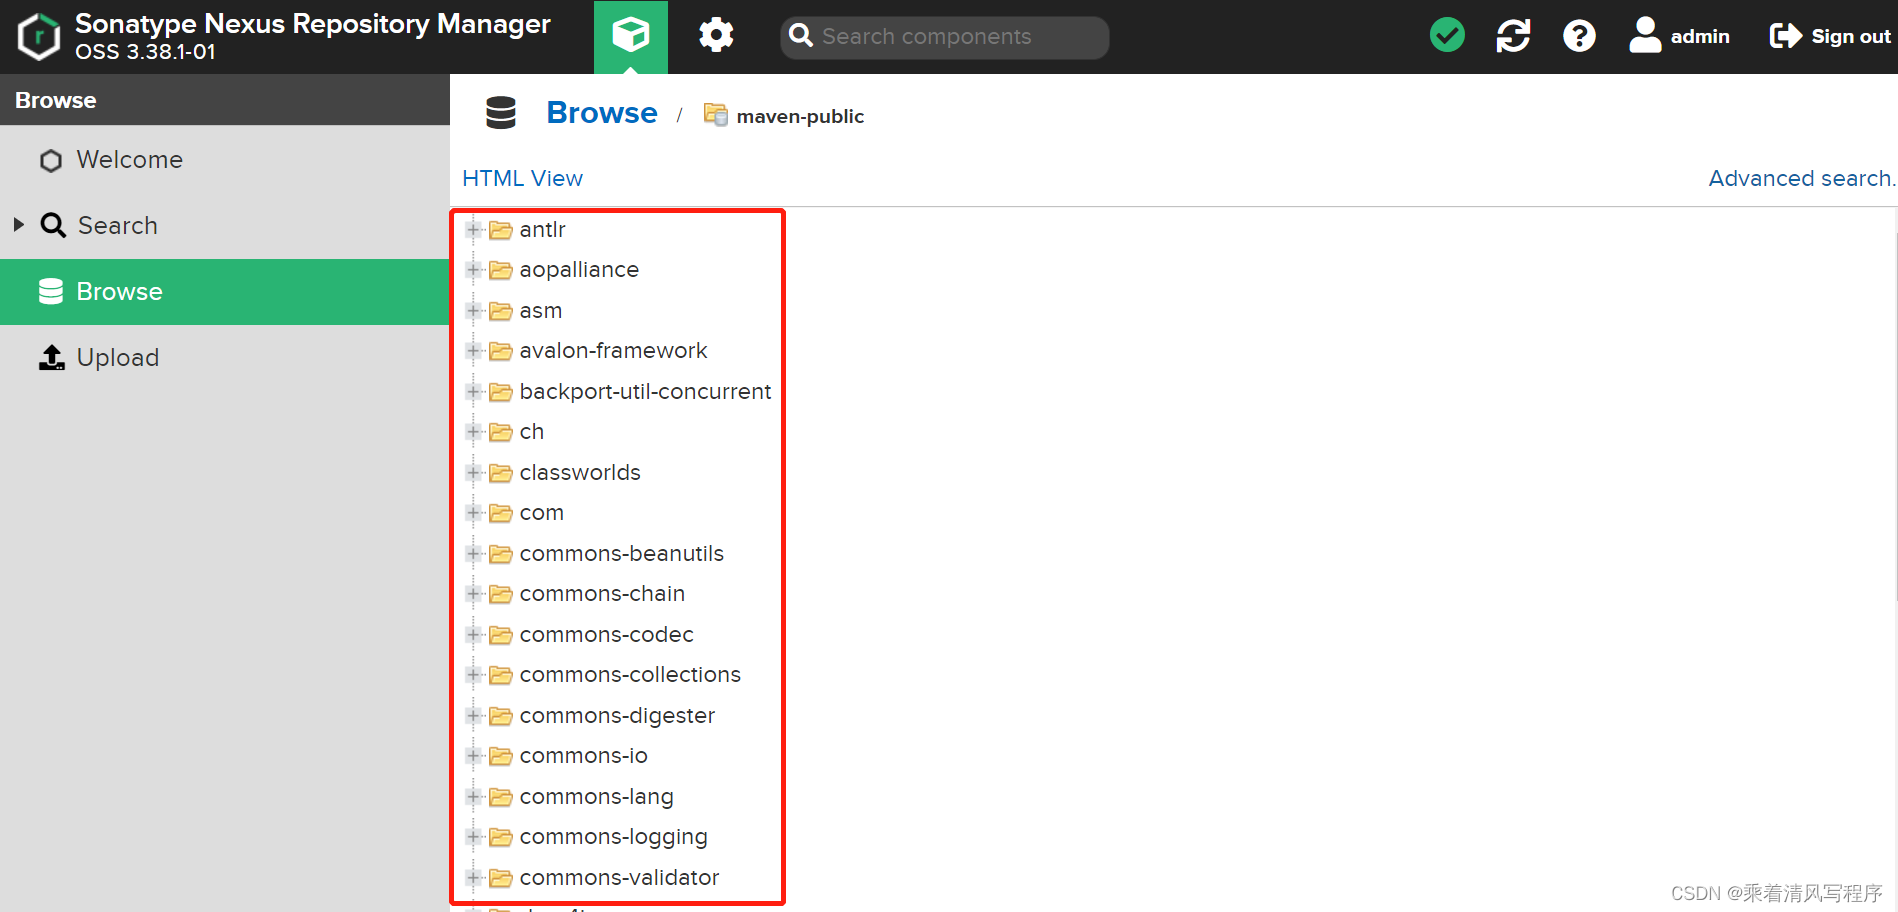This screenshot has height=912, width=1898.
Task: Expand the classworlds folder node
Action: [x=474, y=473]
